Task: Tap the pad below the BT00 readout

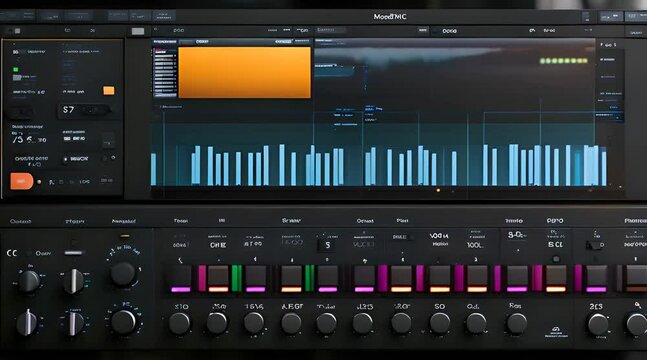Action: pyautogui.click(x=256, y=279)
